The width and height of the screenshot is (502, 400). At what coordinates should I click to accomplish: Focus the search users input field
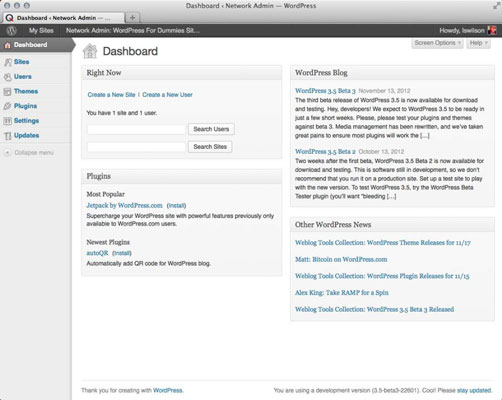tap(136, 129)
